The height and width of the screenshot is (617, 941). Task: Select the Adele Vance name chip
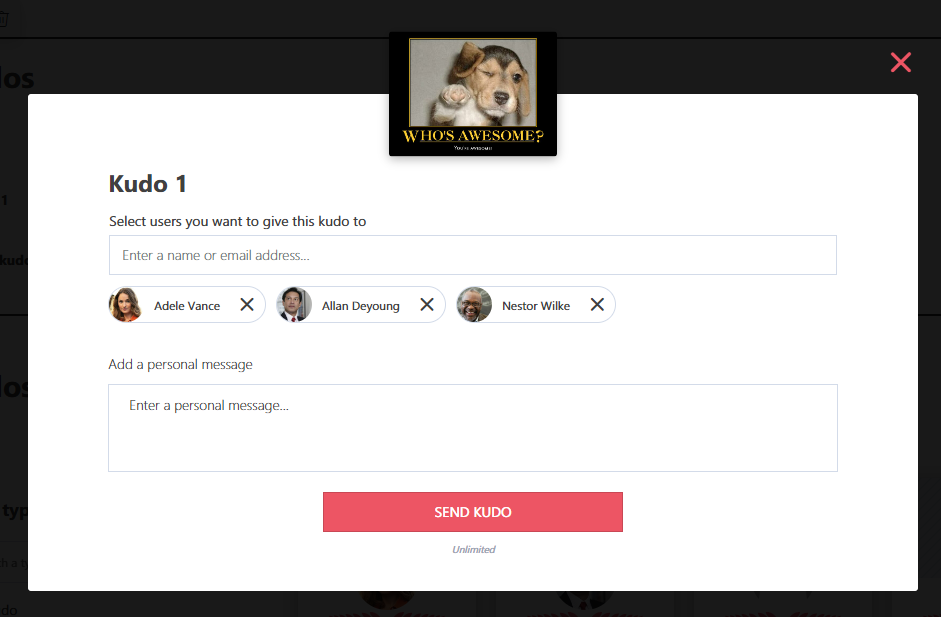click(x=187, y=305)
